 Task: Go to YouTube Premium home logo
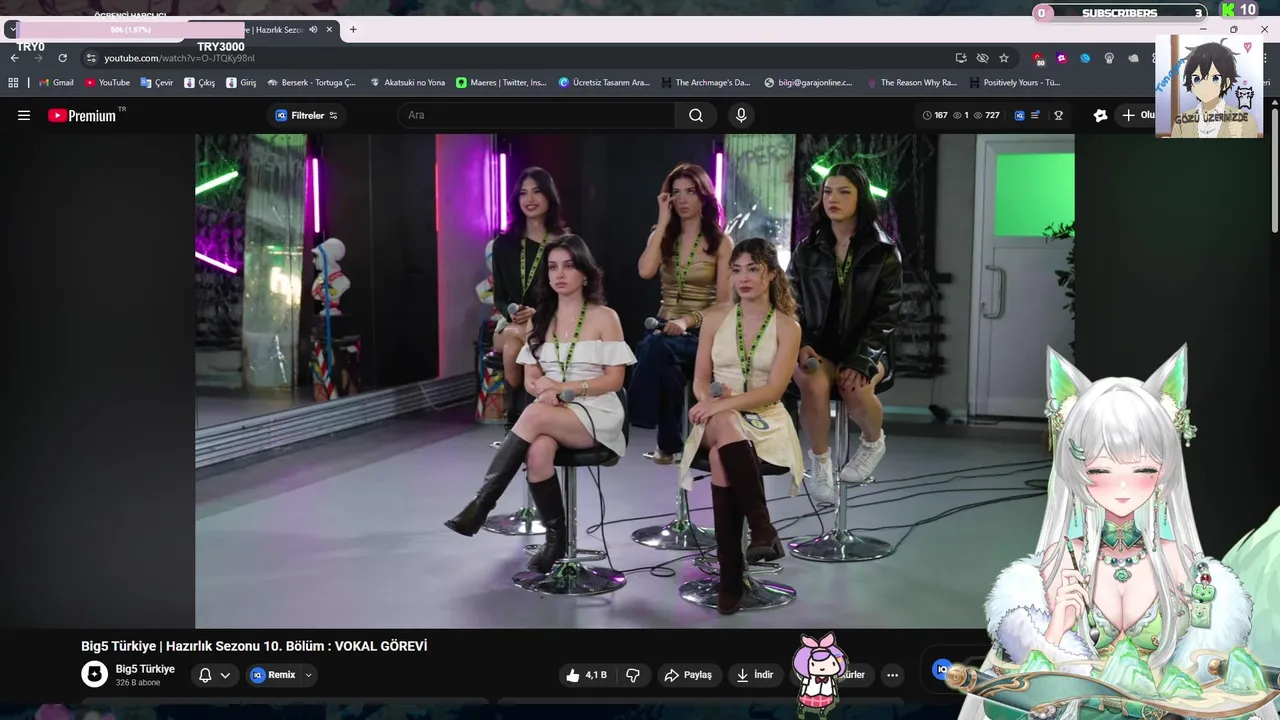coord(82,115)
